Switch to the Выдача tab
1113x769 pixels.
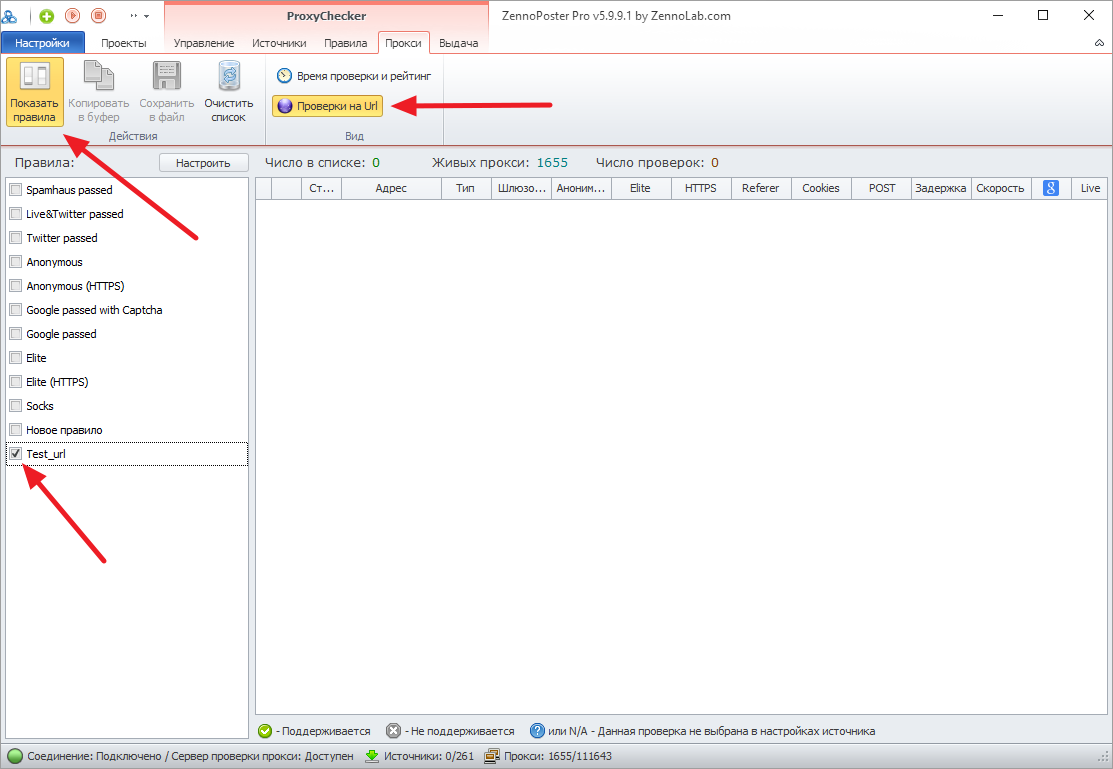[459, 43]
